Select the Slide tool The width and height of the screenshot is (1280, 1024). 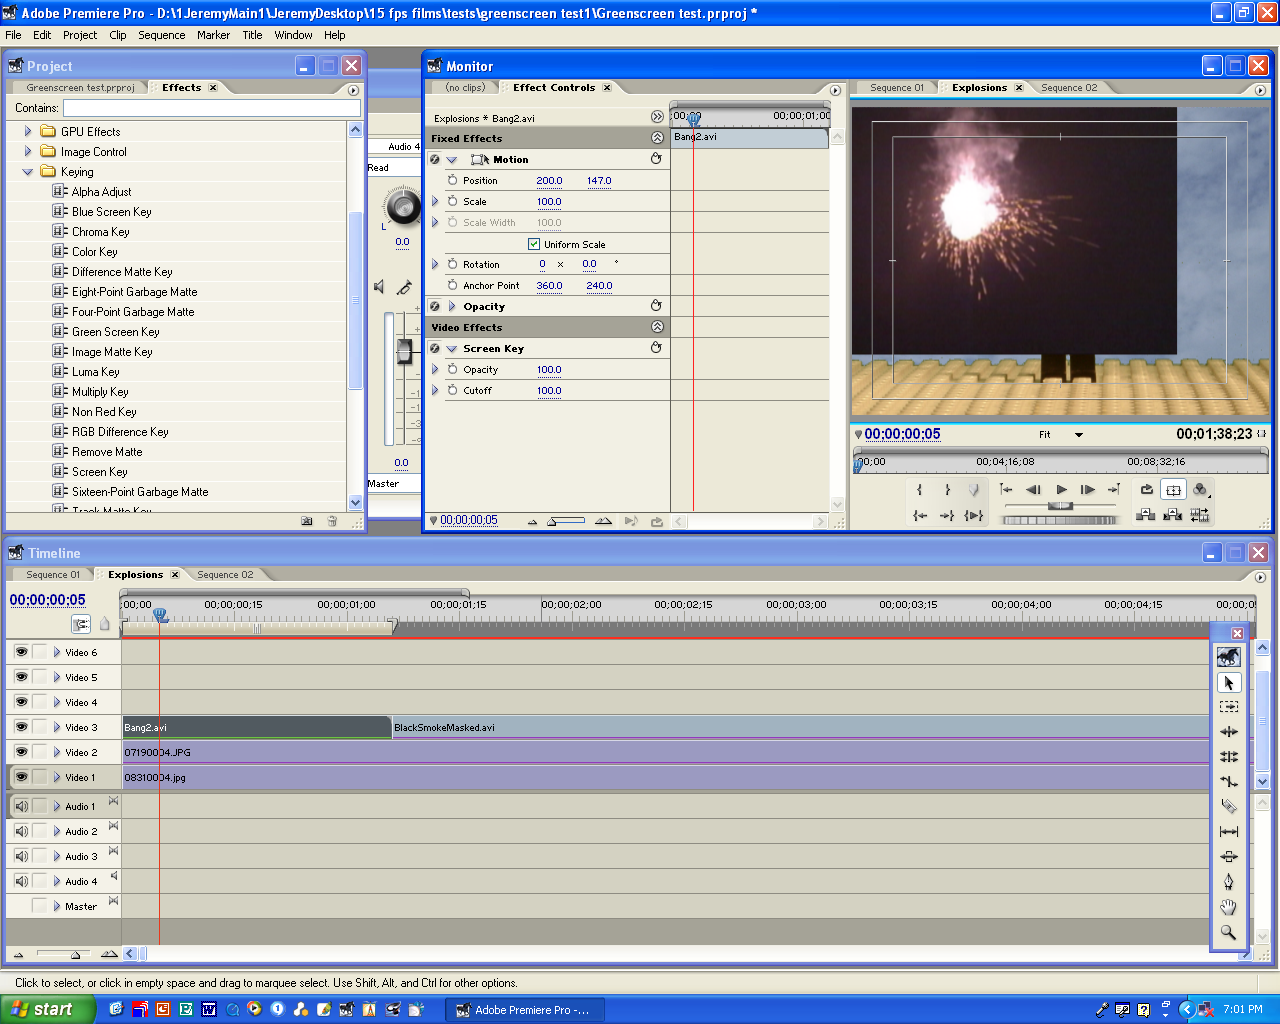pos(1229,857)
